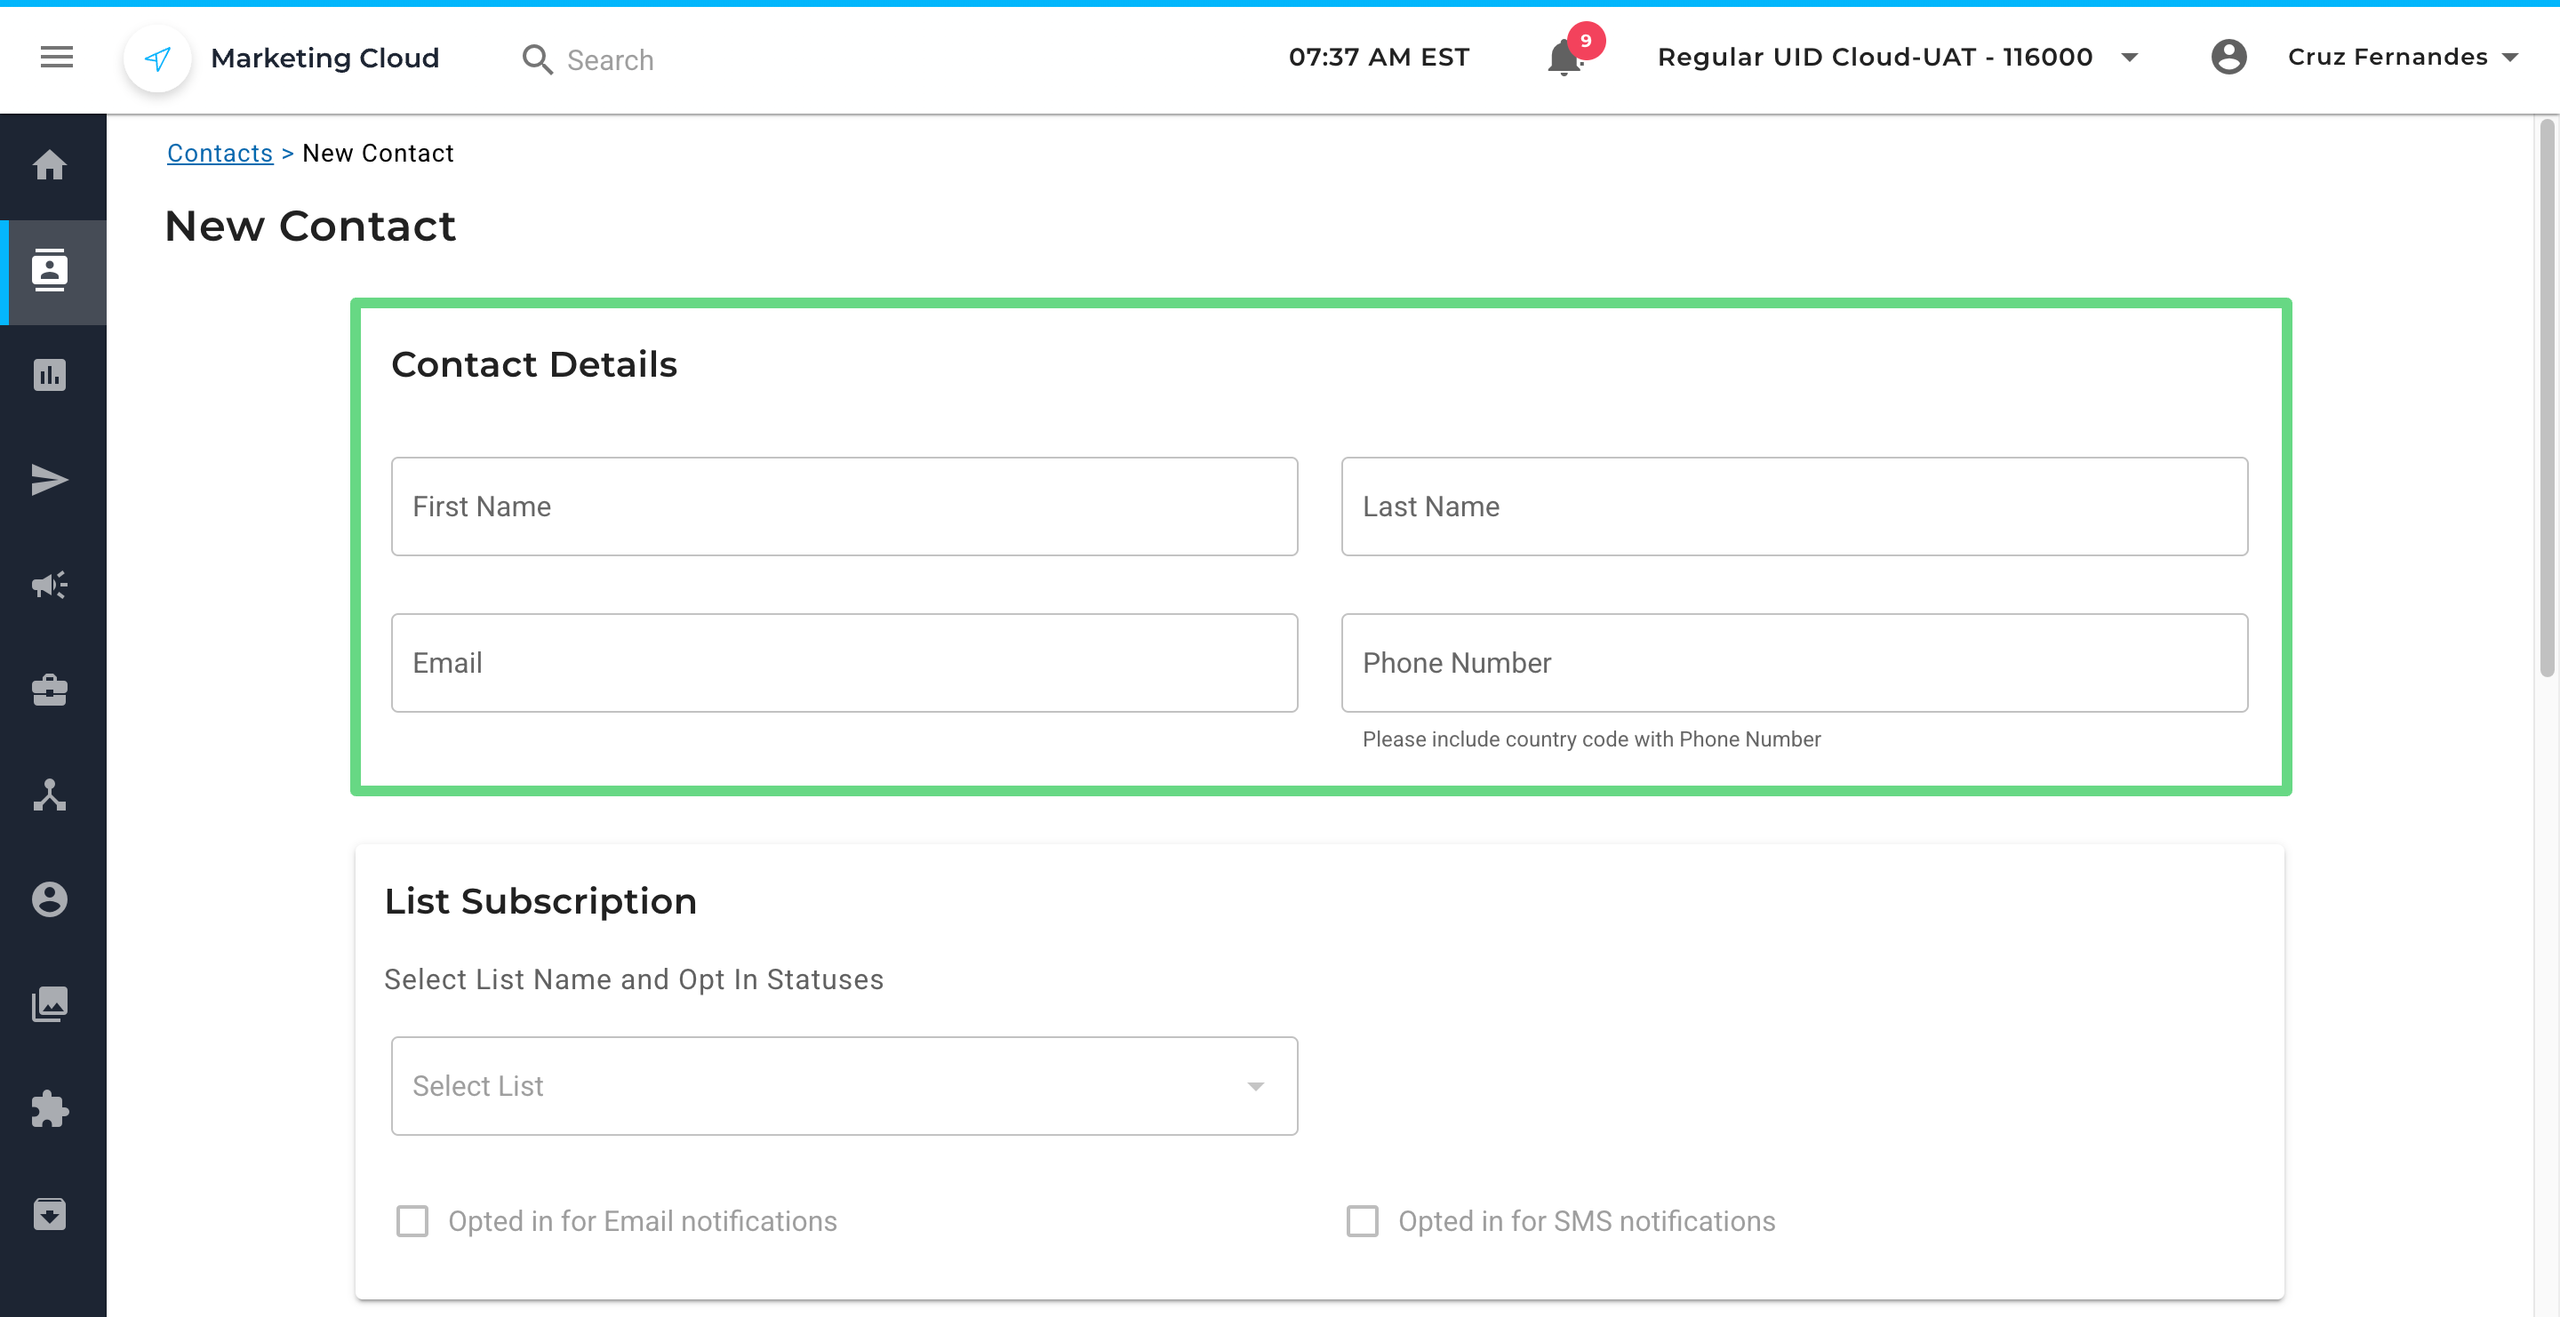Open the megaphone campaigns icon
Screen dimensions: 2560x1317
point(49,585)
